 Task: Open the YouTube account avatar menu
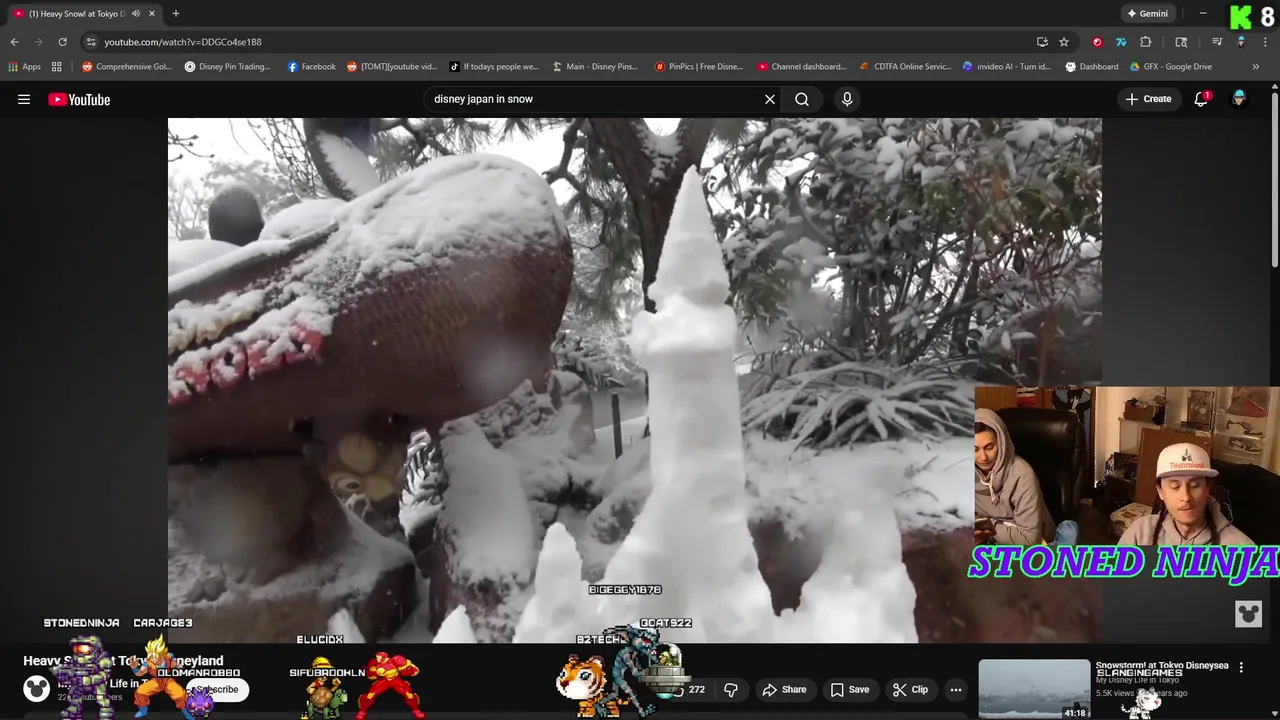click(1239, 99)
